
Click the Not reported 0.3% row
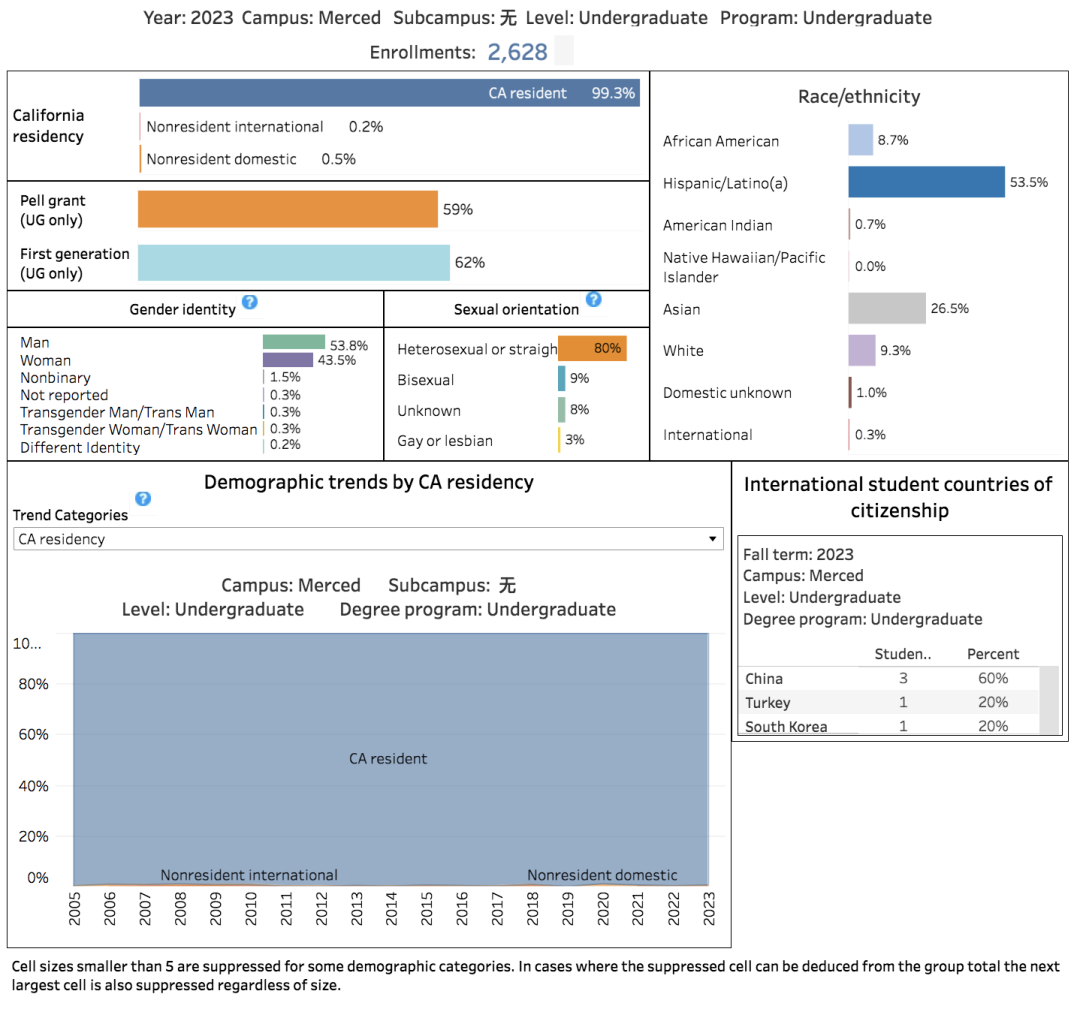point(160,395)
